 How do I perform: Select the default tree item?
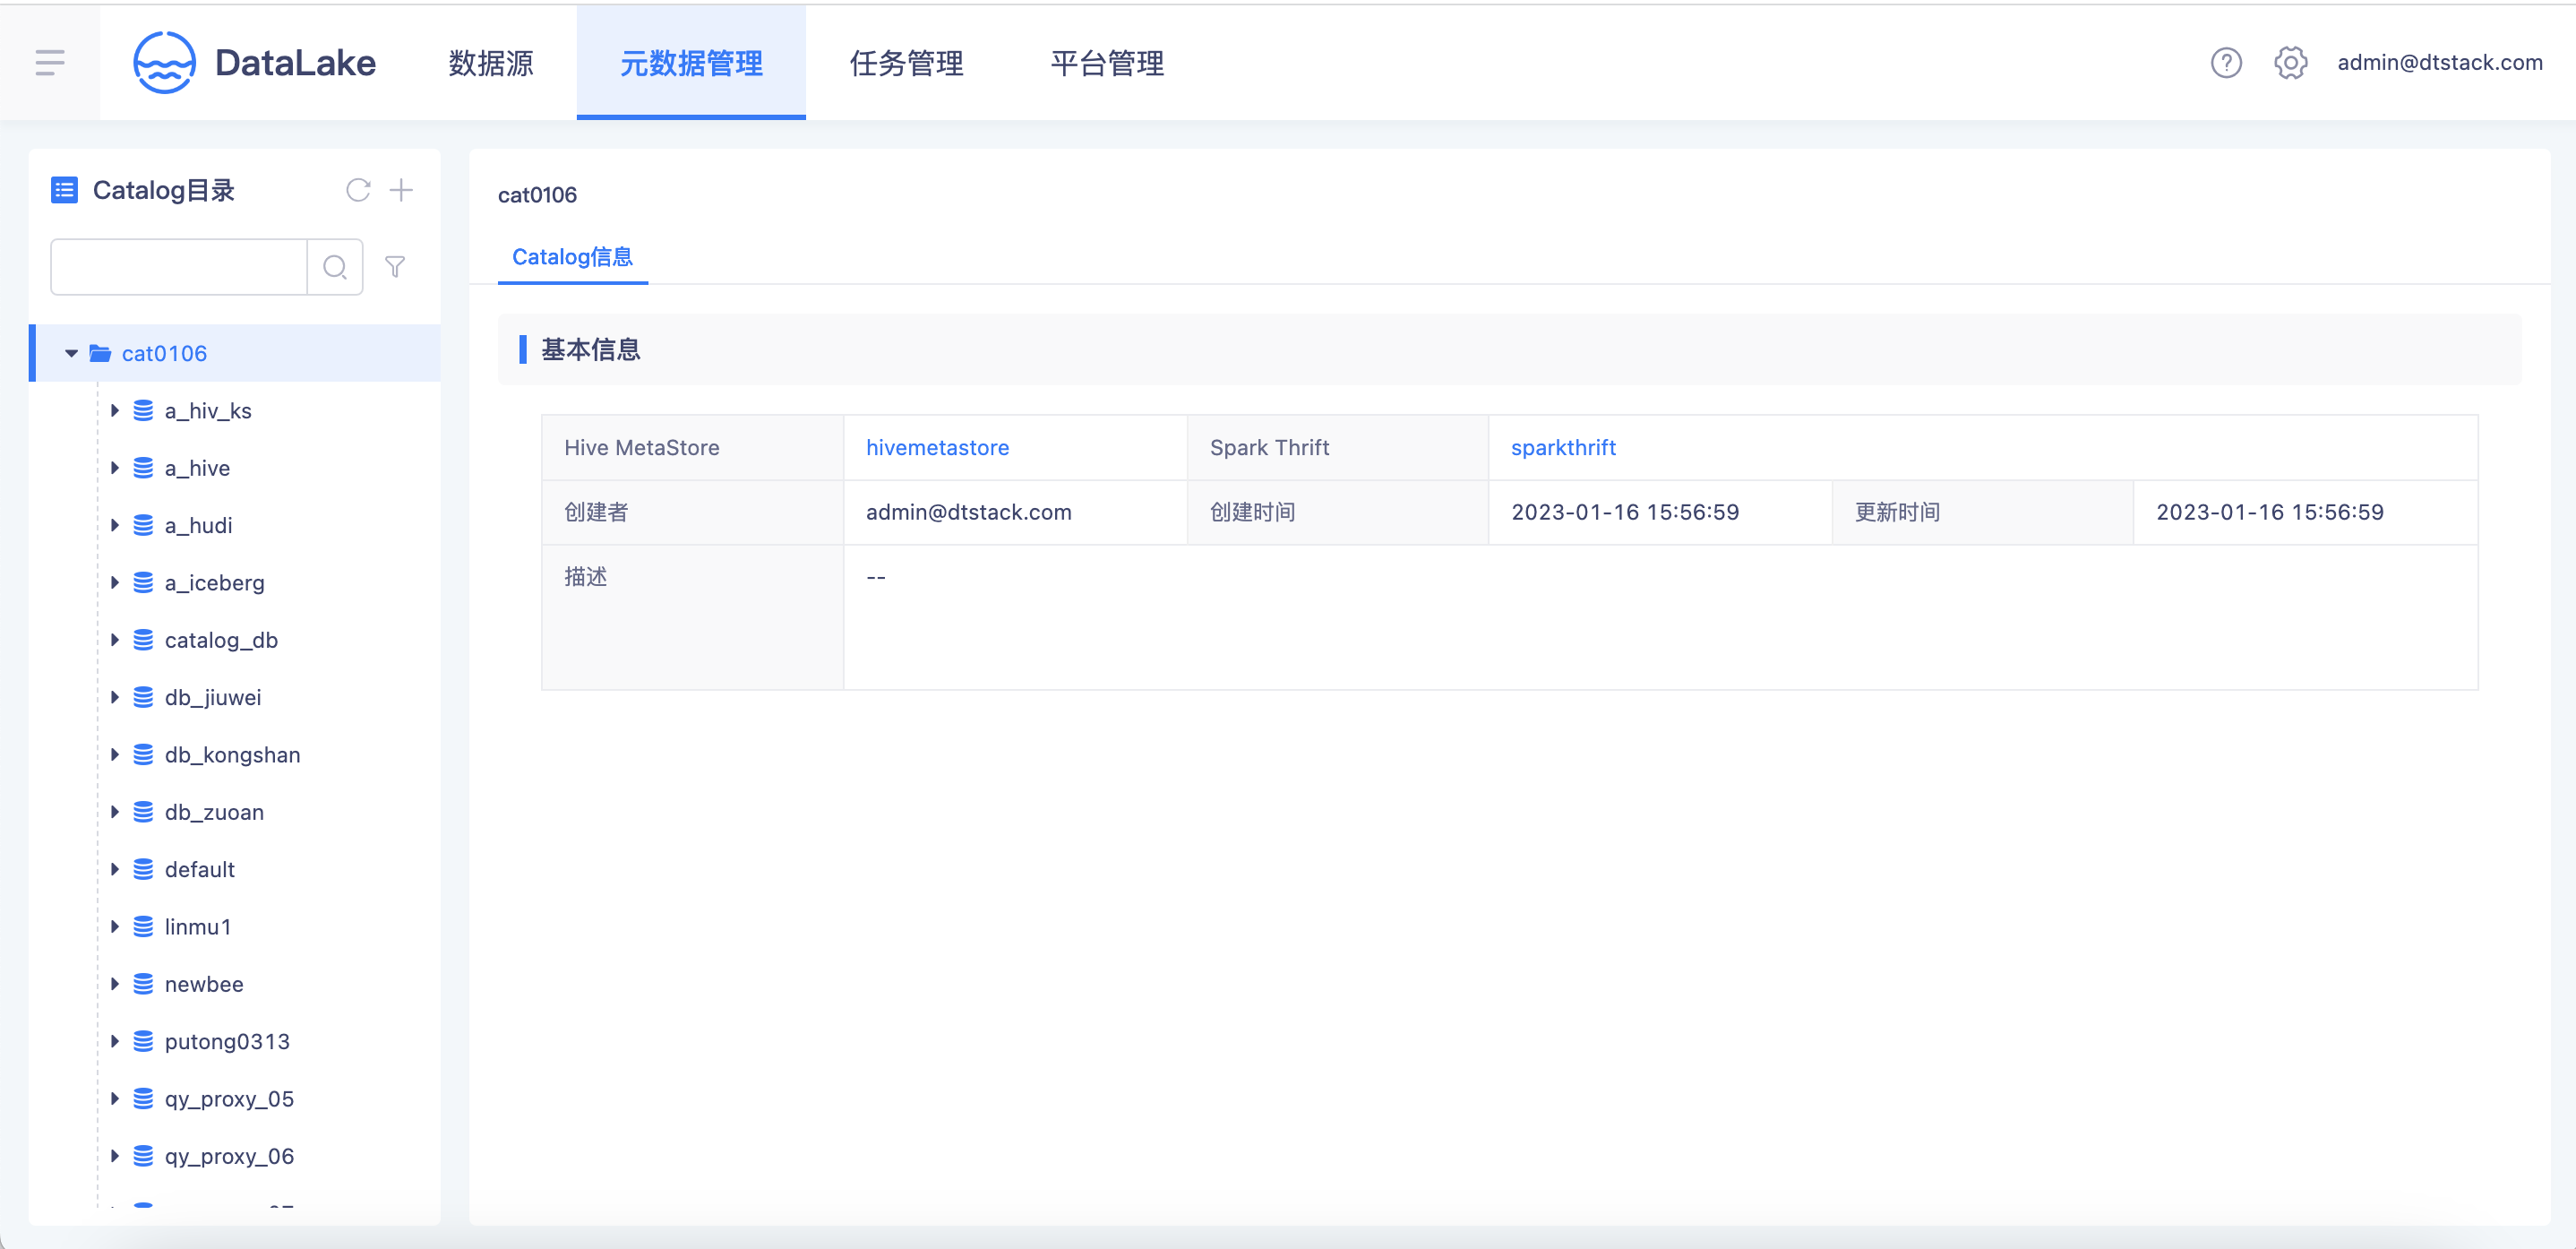point(200,869)
